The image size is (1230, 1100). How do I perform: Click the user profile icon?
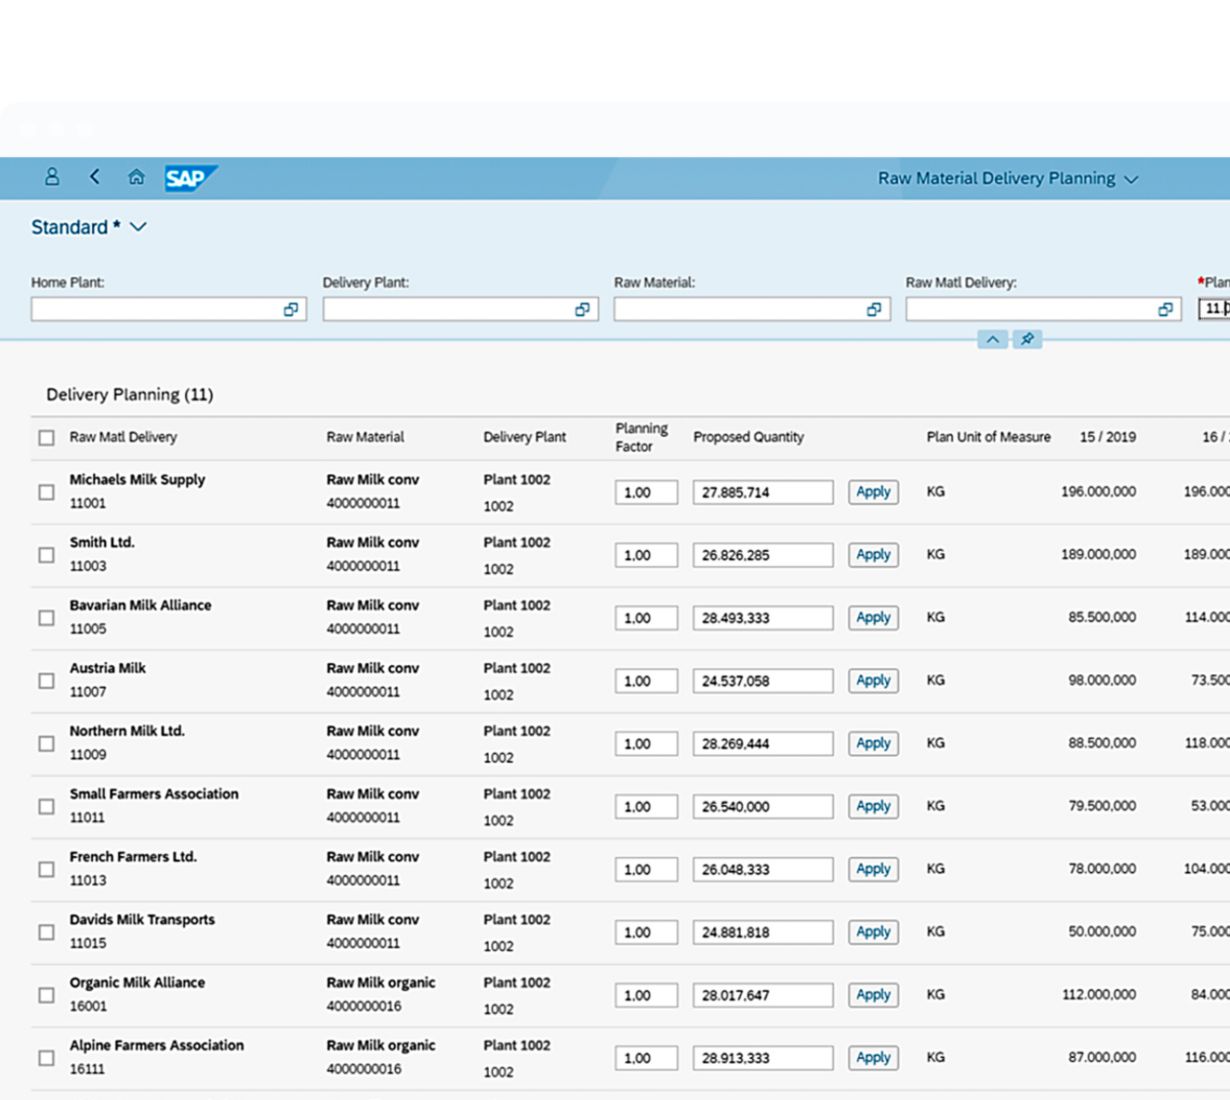52,177
